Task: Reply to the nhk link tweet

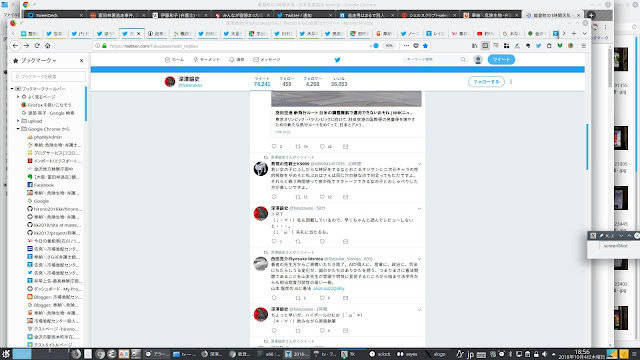Action: click(x=274, y=146)
